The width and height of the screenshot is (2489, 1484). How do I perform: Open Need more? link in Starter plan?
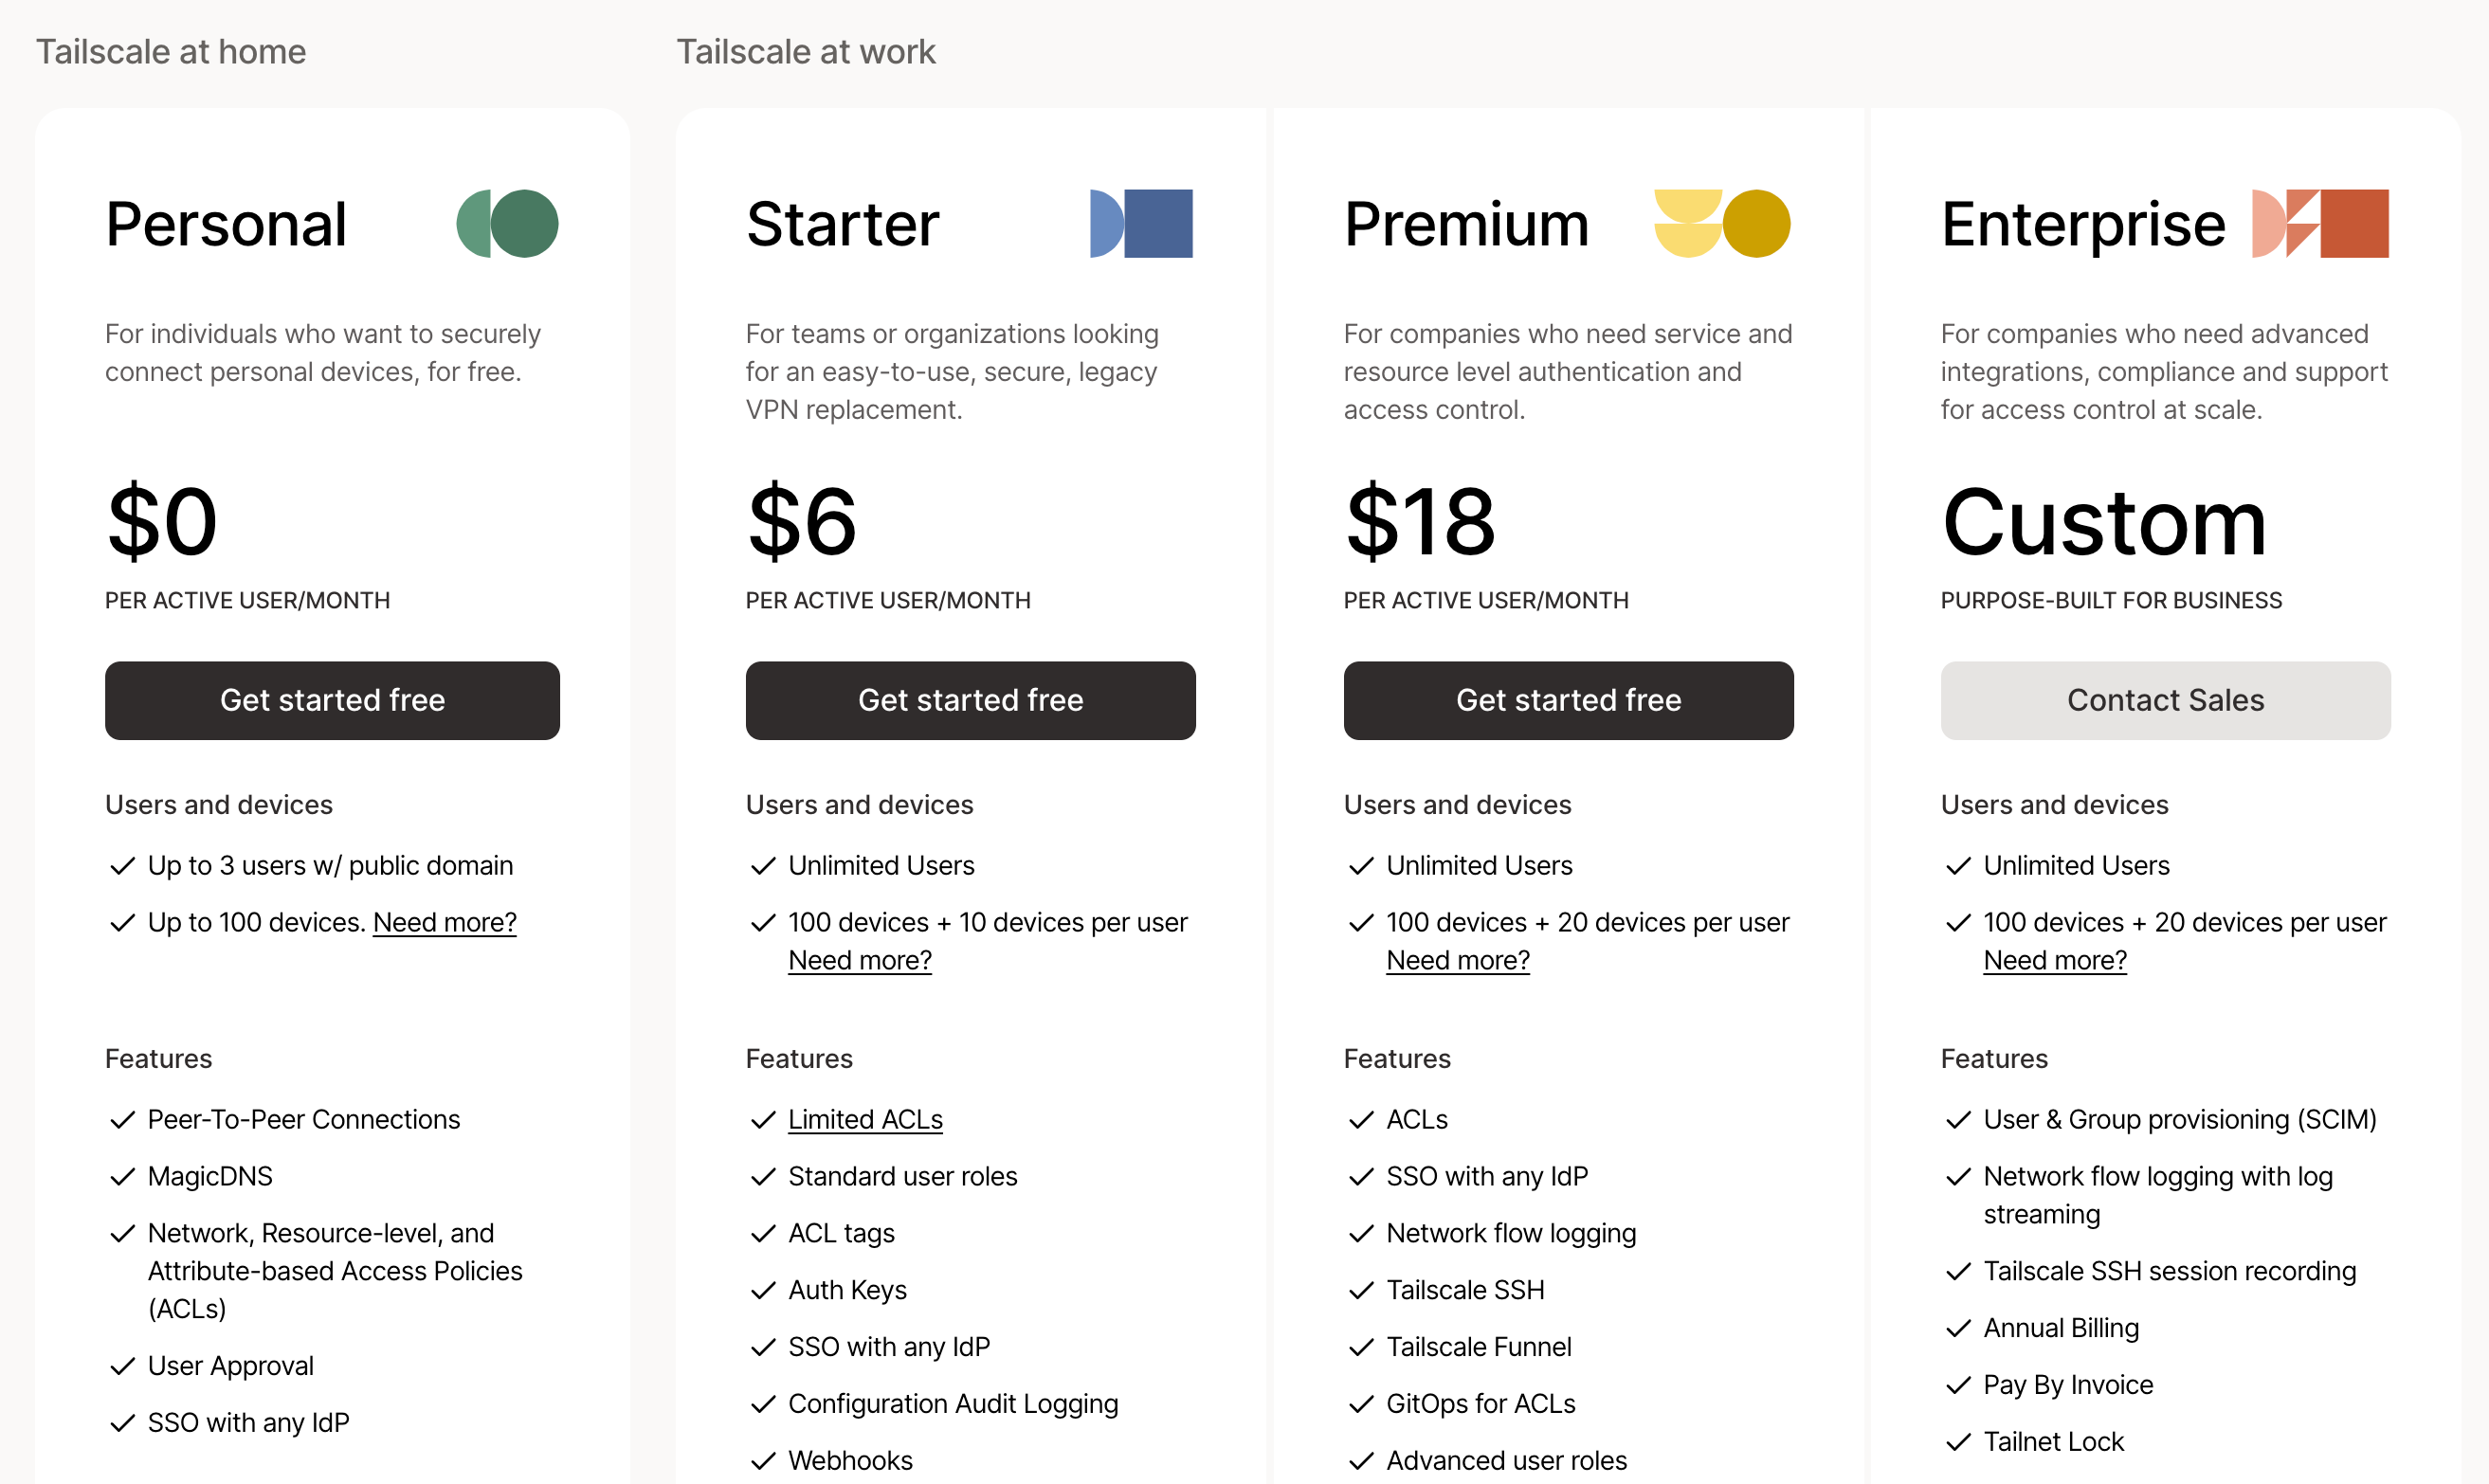click(x=859, y=960)
